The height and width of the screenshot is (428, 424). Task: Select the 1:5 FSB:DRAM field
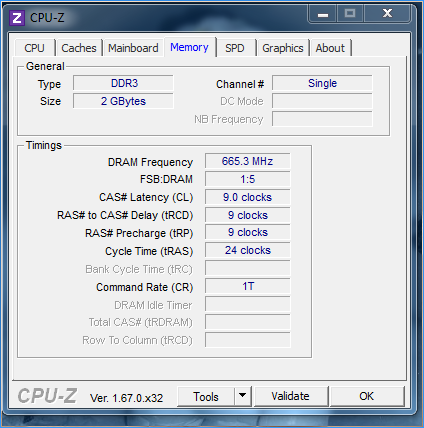[248, 179]
